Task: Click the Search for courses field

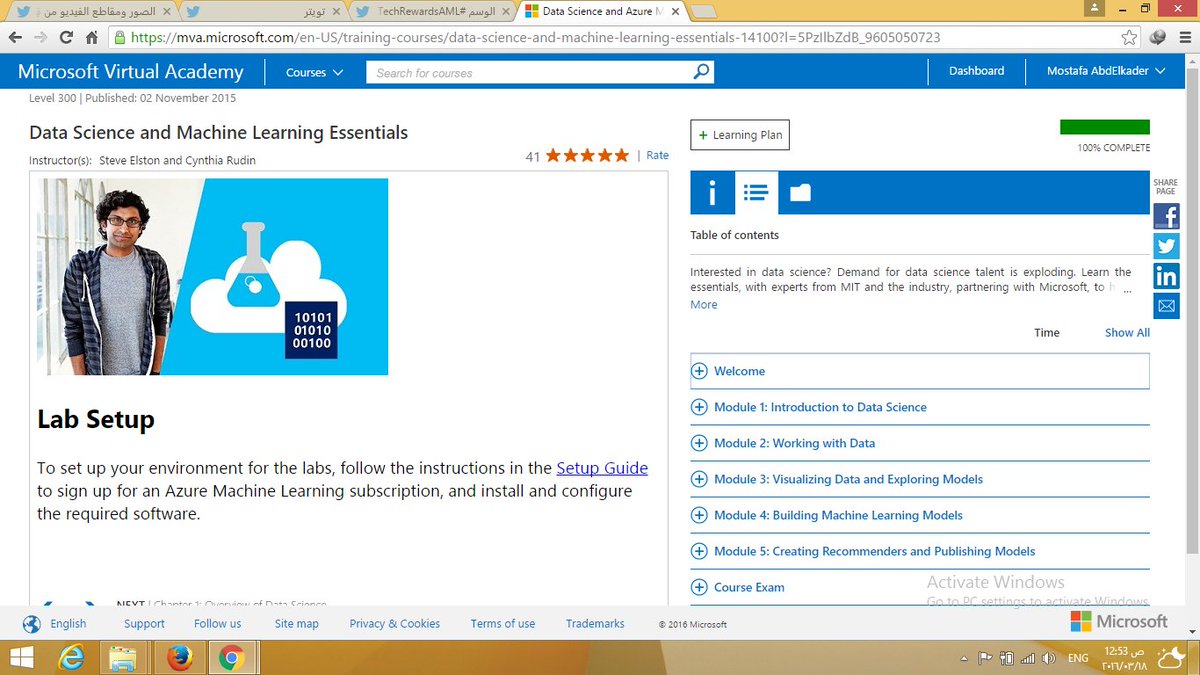Action: 530,72
